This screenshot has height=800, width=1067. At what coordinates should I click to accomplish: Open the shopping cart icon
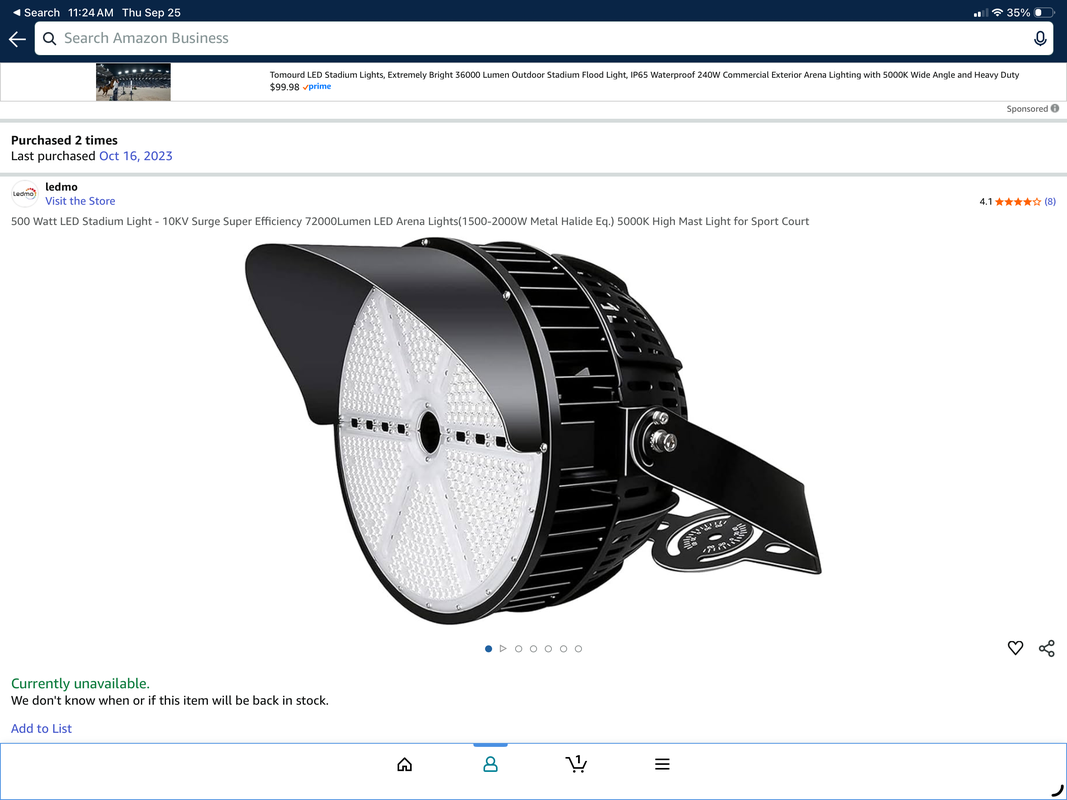click(576, 764)
